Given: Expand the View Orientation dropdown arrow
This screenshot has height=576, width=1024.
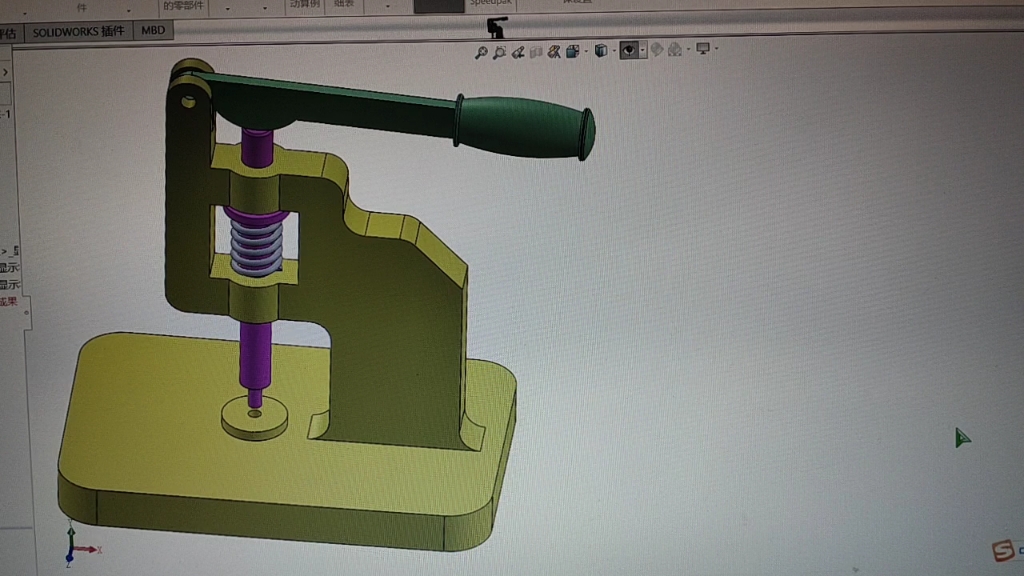Looking at the screenshot, I should (586, 51).
